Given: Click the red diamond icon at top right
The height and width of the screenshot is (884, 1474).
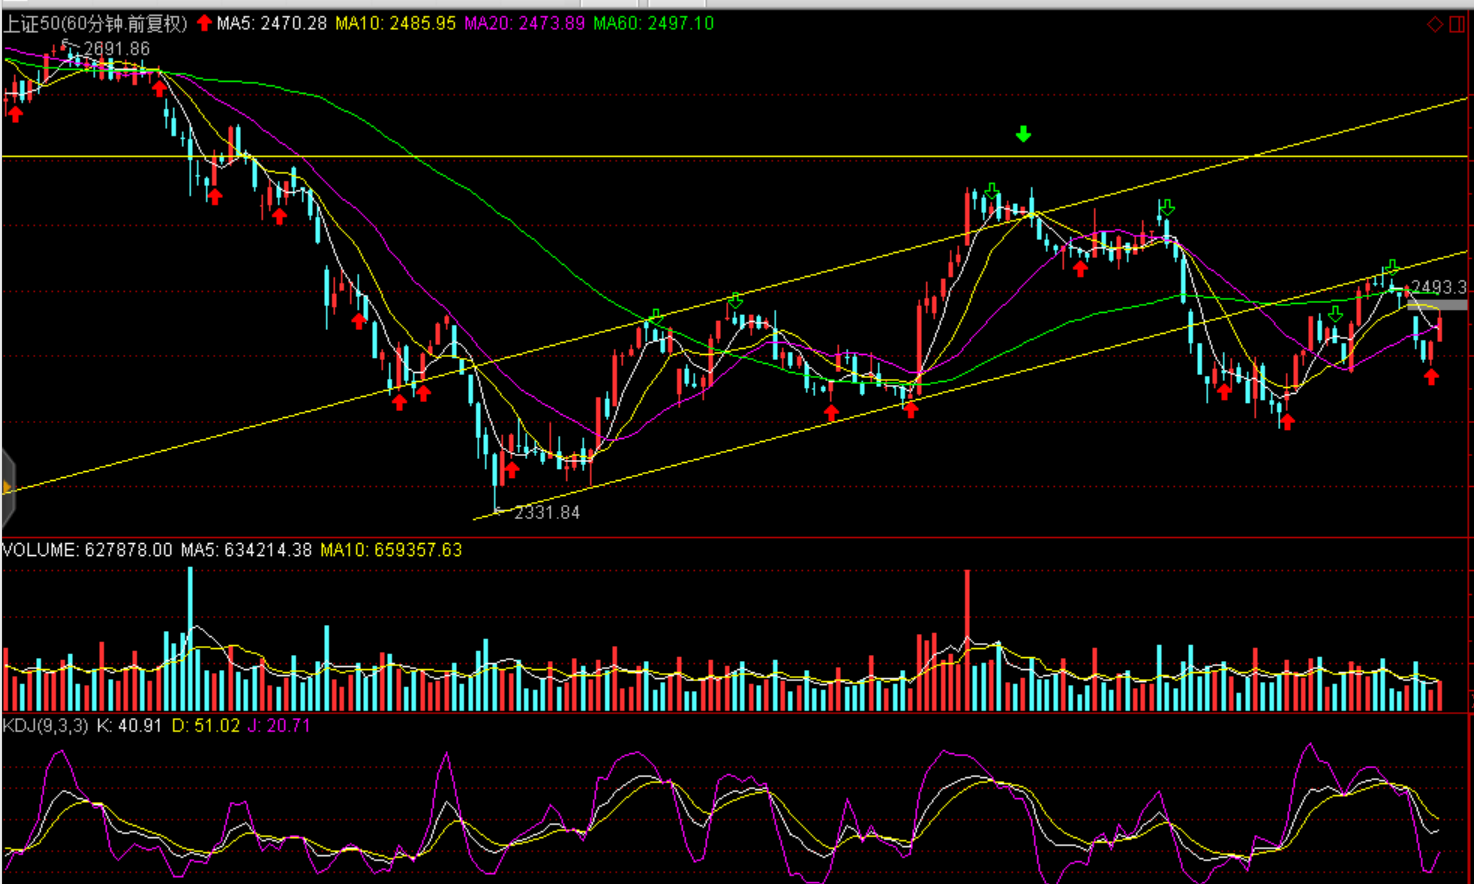Looking at the screenshot, I should [x=1434, y=24].
